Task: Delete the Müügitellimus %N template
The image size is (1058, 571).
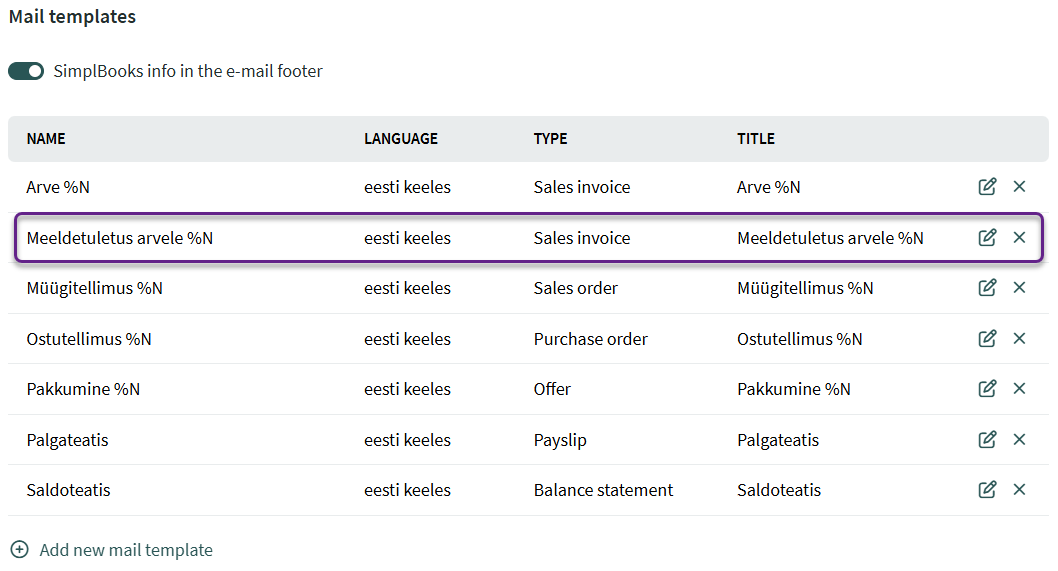Action: pos(1020,287)
